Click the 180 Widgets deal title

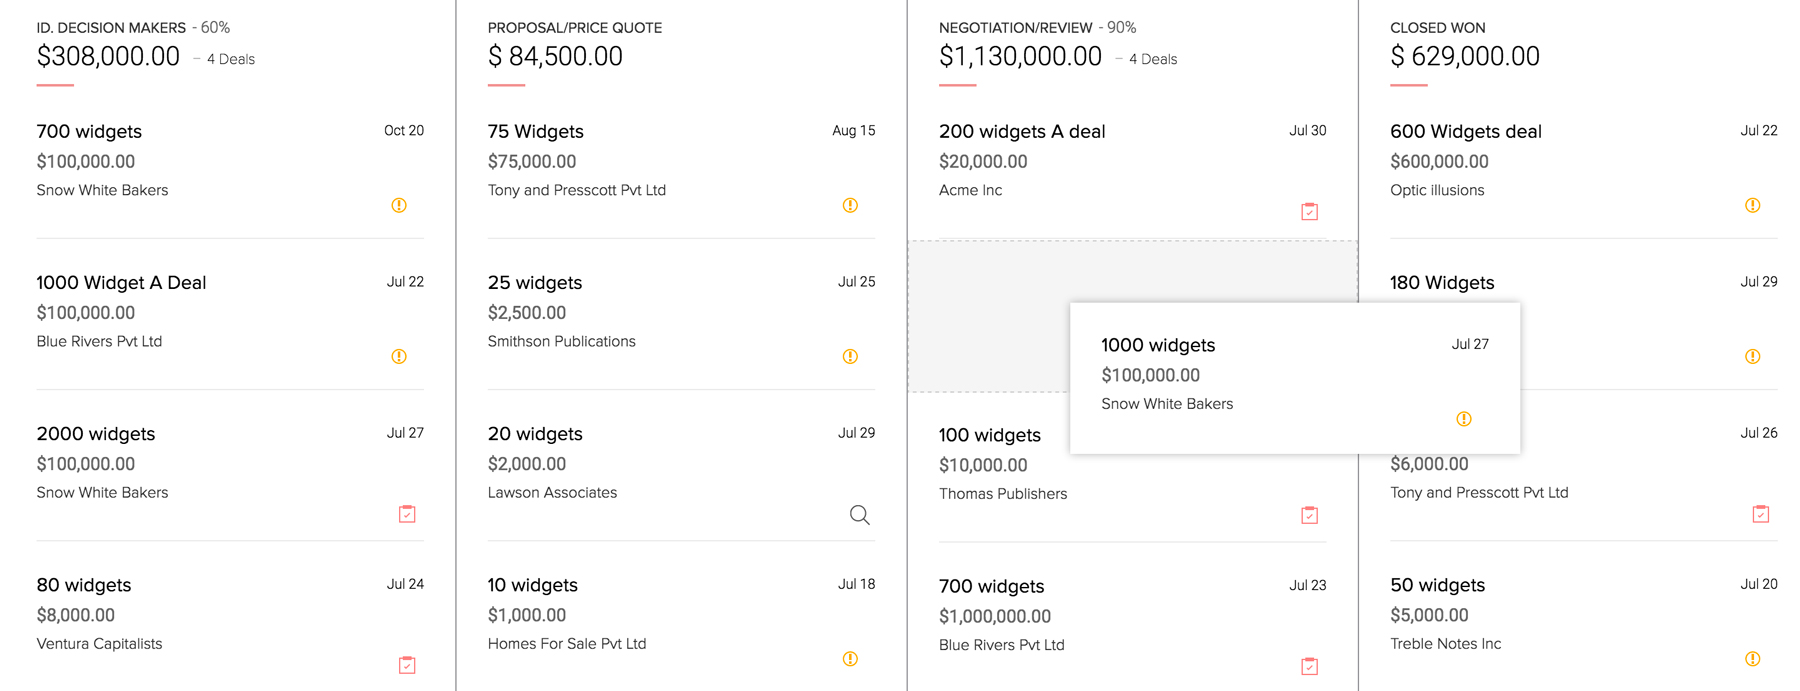[1442, 283]
